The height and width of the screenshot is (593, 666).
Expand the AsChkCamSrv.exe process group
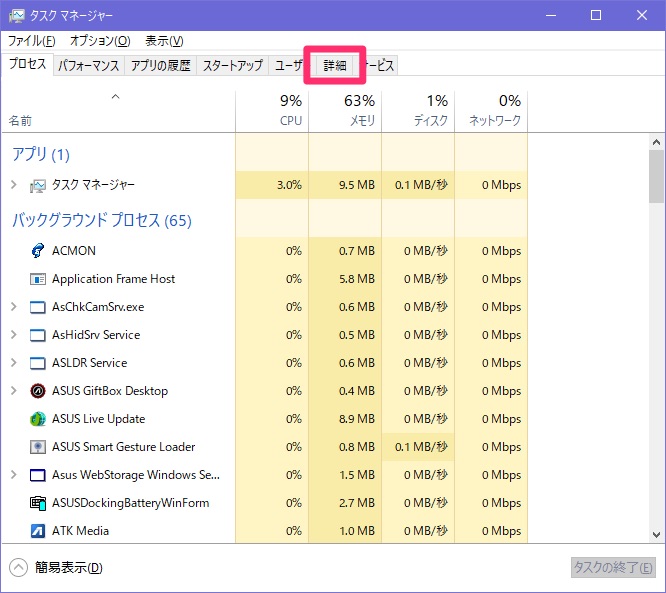[x=14, y=307]
